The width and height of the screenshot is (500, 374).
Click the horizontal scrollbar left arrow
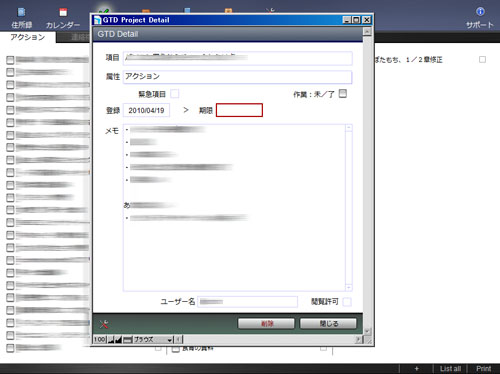[x=178, y=340]
